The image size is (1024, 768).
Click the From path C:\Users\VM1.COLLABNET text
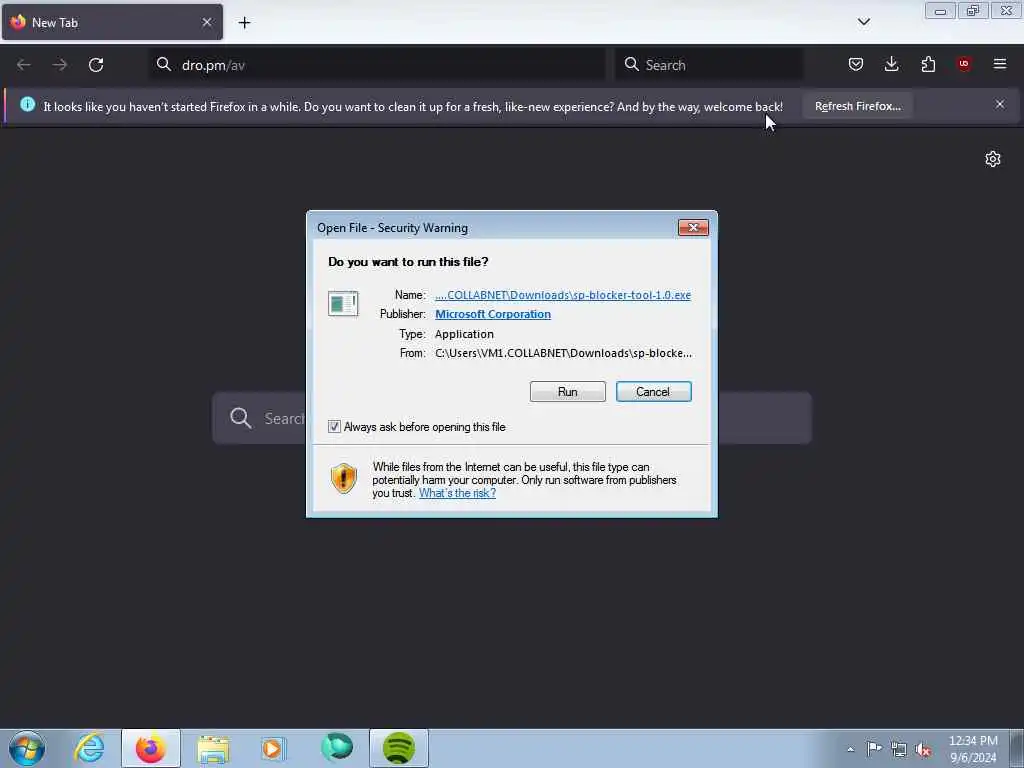click(x=563, y=353)
